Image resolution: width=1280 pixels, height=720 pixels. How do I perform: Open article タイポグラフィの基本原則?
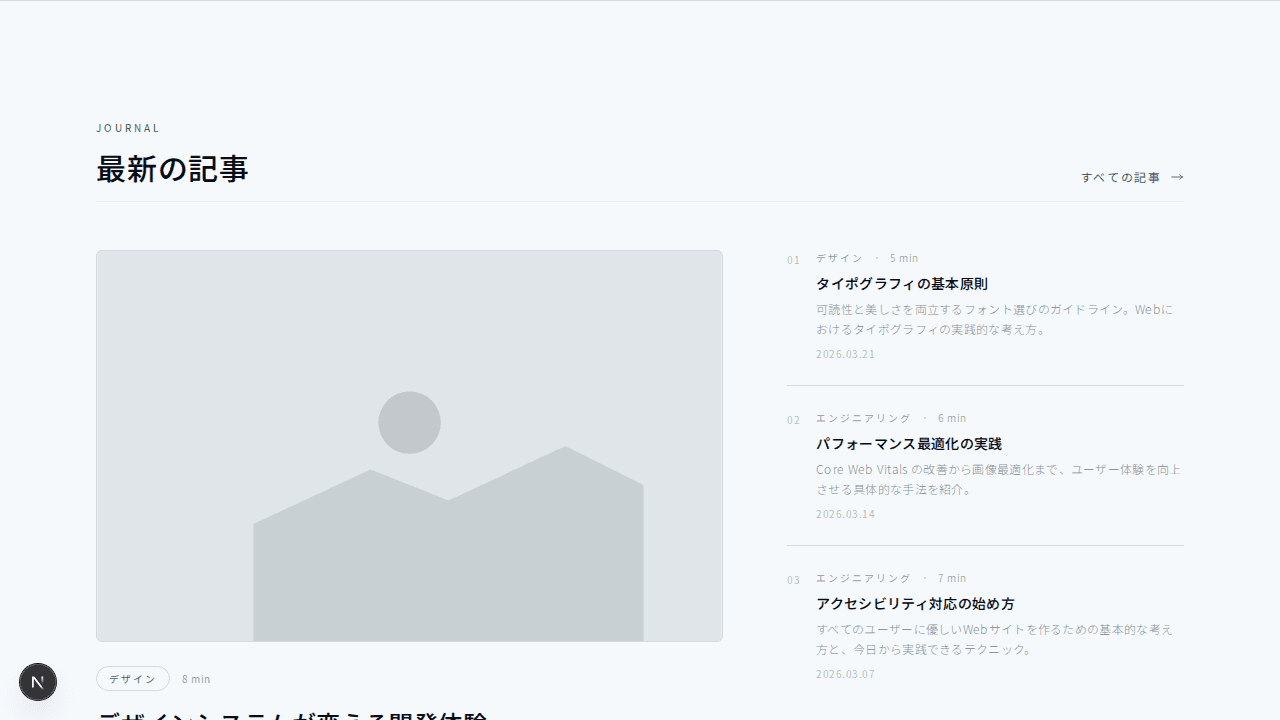[901, 284]
